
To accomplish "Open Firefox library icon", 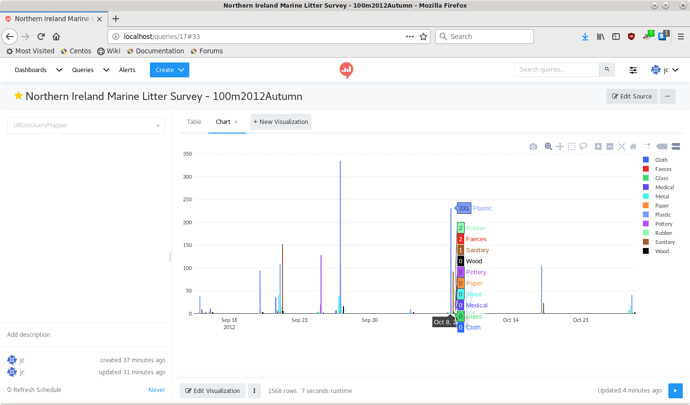I will click(x=600, y=37).
